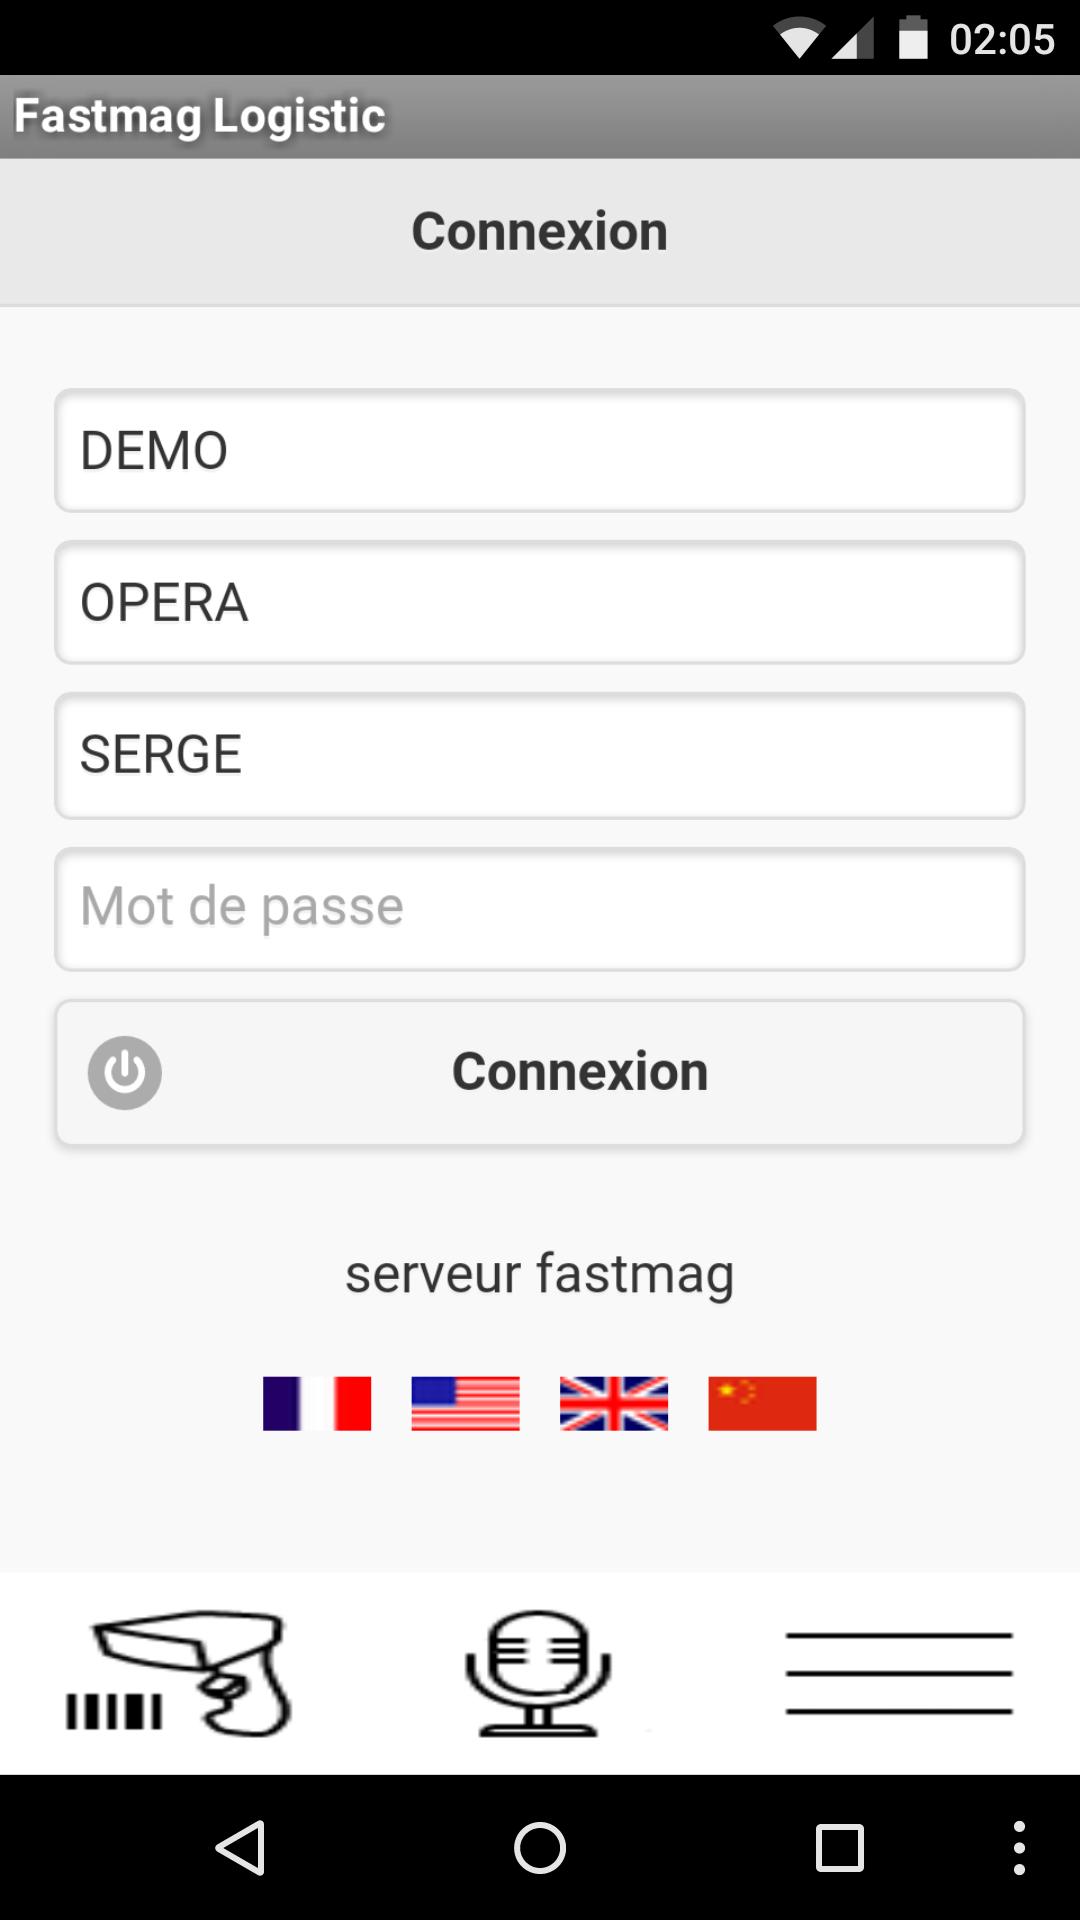Tap the barcode scanner icon
The height and width of the screenshot is (1920, 1080).
pos(178,1673)
